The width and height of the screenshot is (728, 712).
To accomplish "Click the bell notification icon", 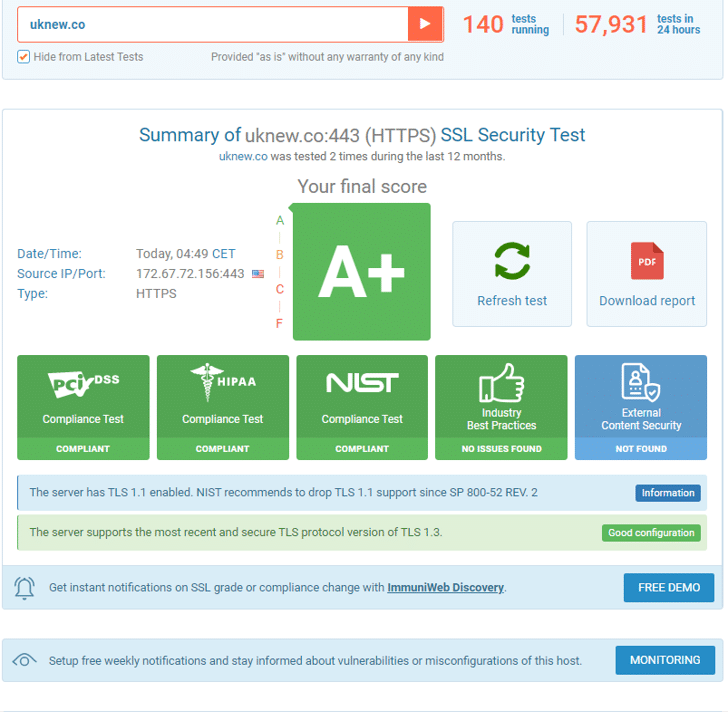I will click(25, 588).
